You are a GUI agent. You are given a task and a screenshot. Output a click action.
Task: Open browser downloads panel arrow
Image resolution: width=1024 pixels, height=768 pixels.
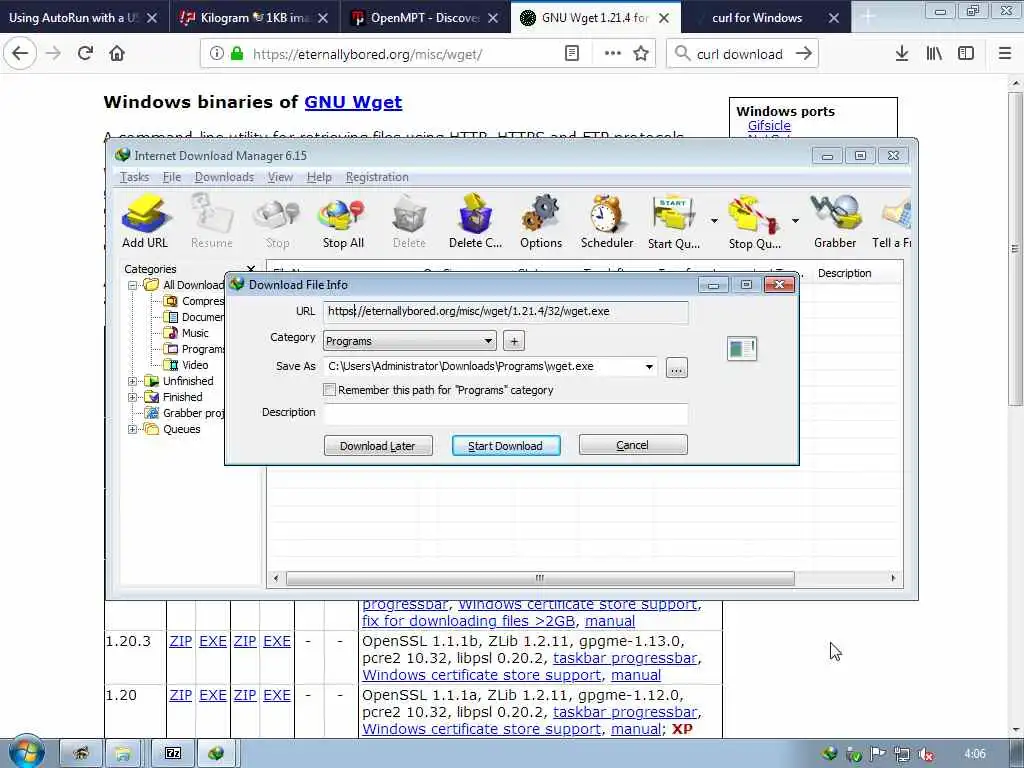[901, 54]
